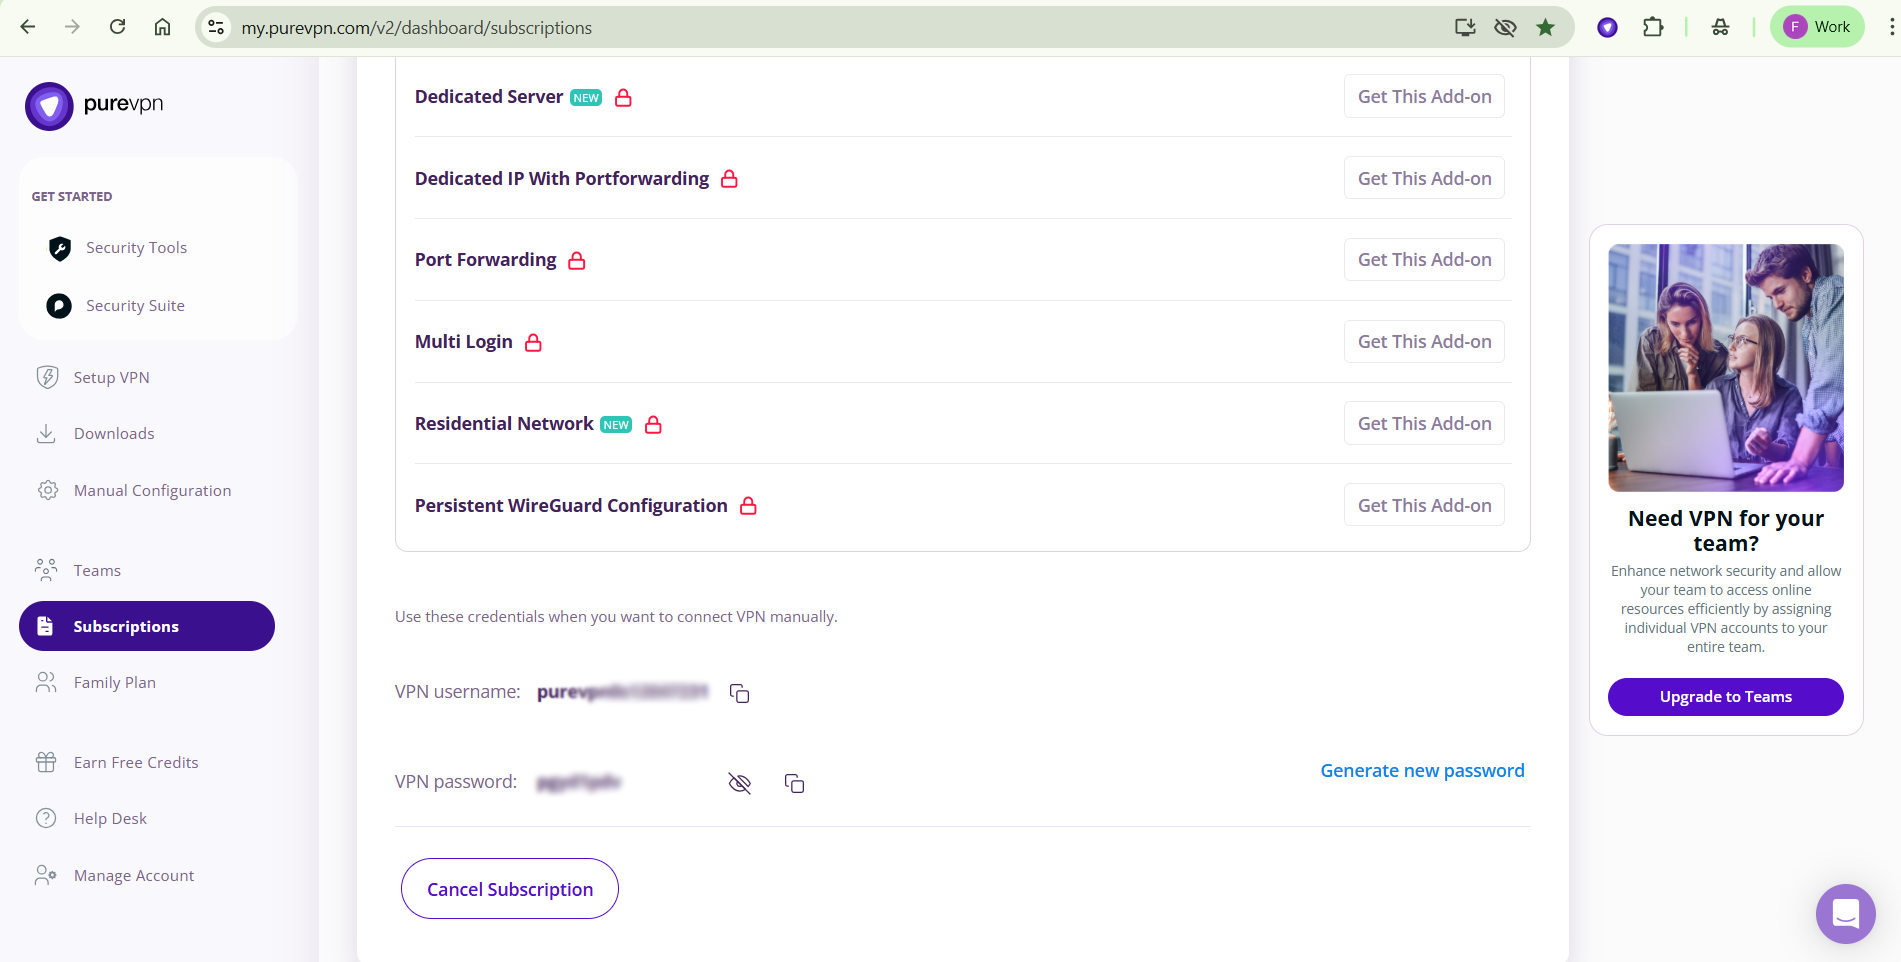The image size is (1901, 962).
Task: Click lock icon beside Multi Login
Action: pyautogui.click(x=534, y=342)
